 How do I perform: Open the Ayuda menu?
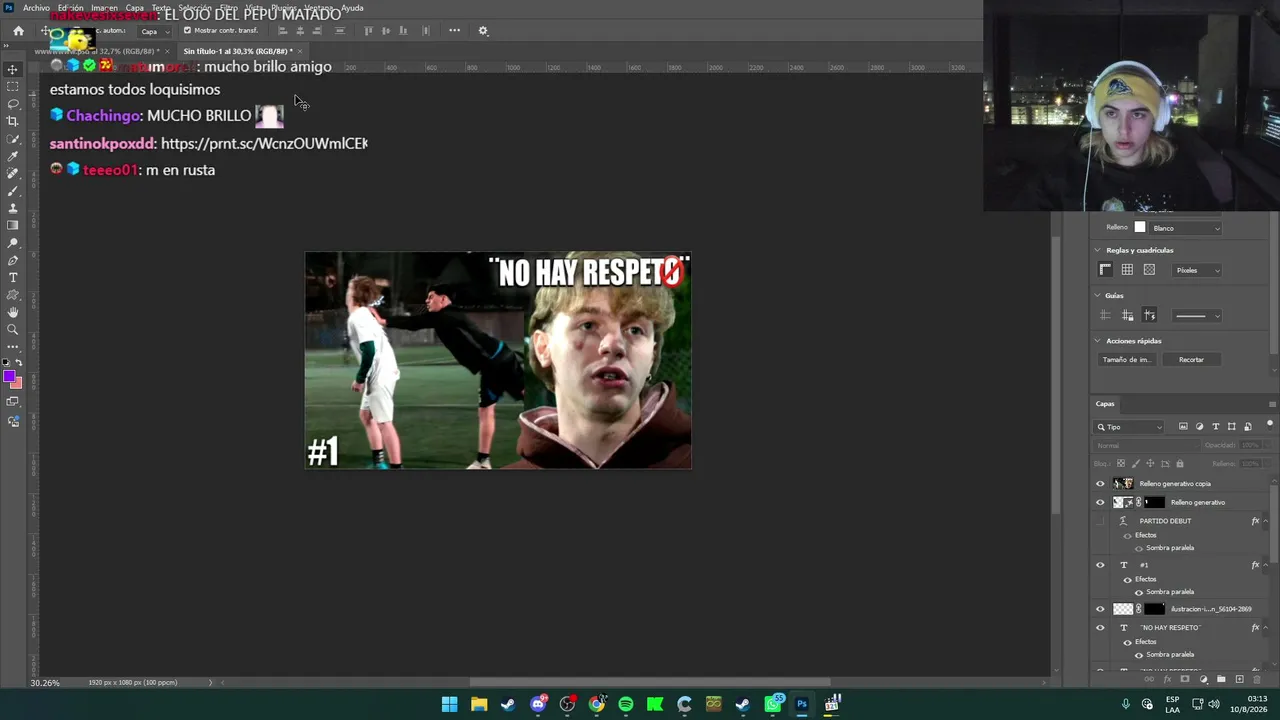[352, 8]
